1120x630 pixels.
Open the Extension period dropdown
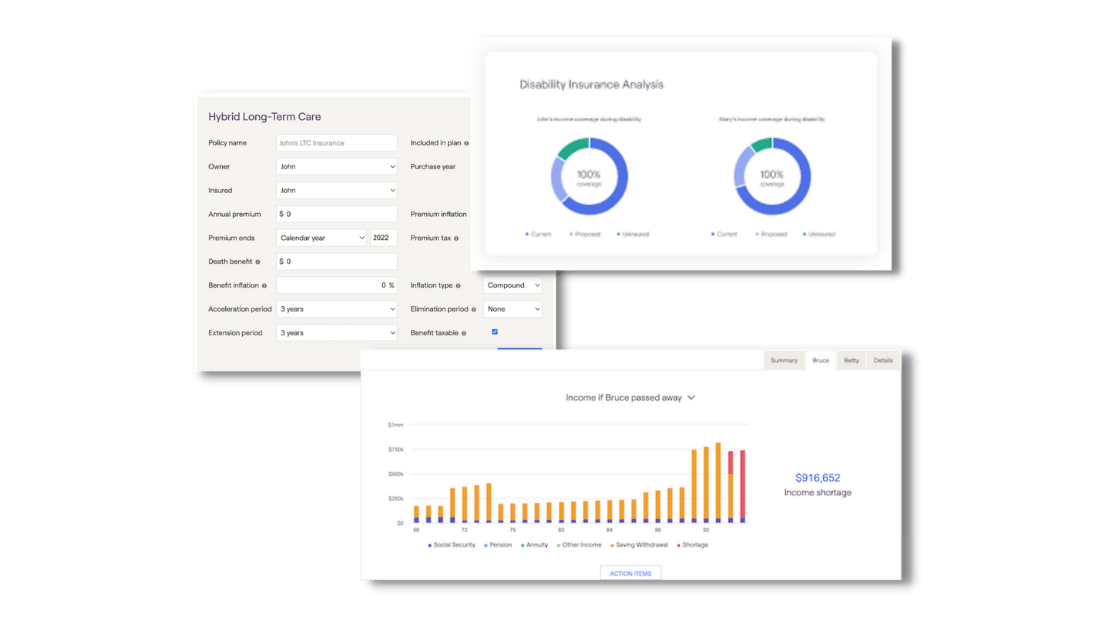(336, 333)
